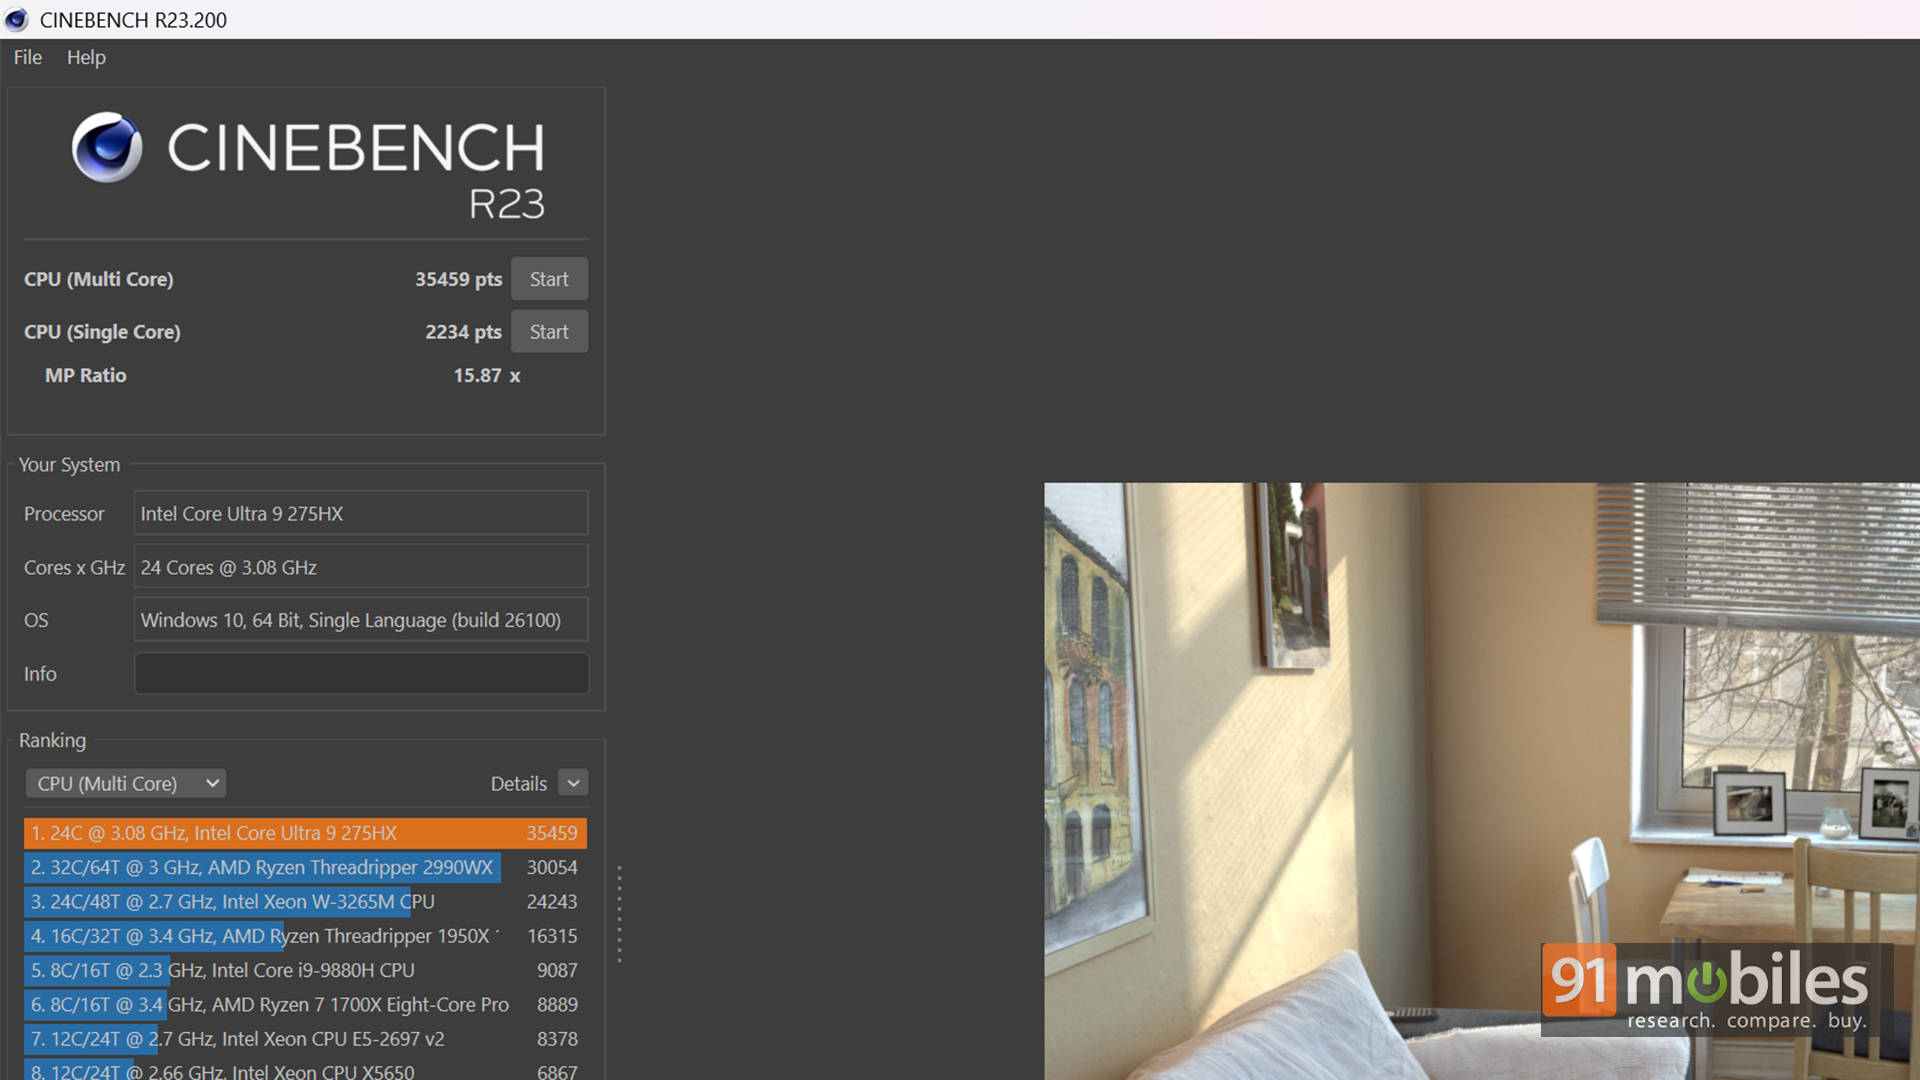
Task: Select the Processor field Intel Core Ultra 9 275HX
Action: (361, 513)
